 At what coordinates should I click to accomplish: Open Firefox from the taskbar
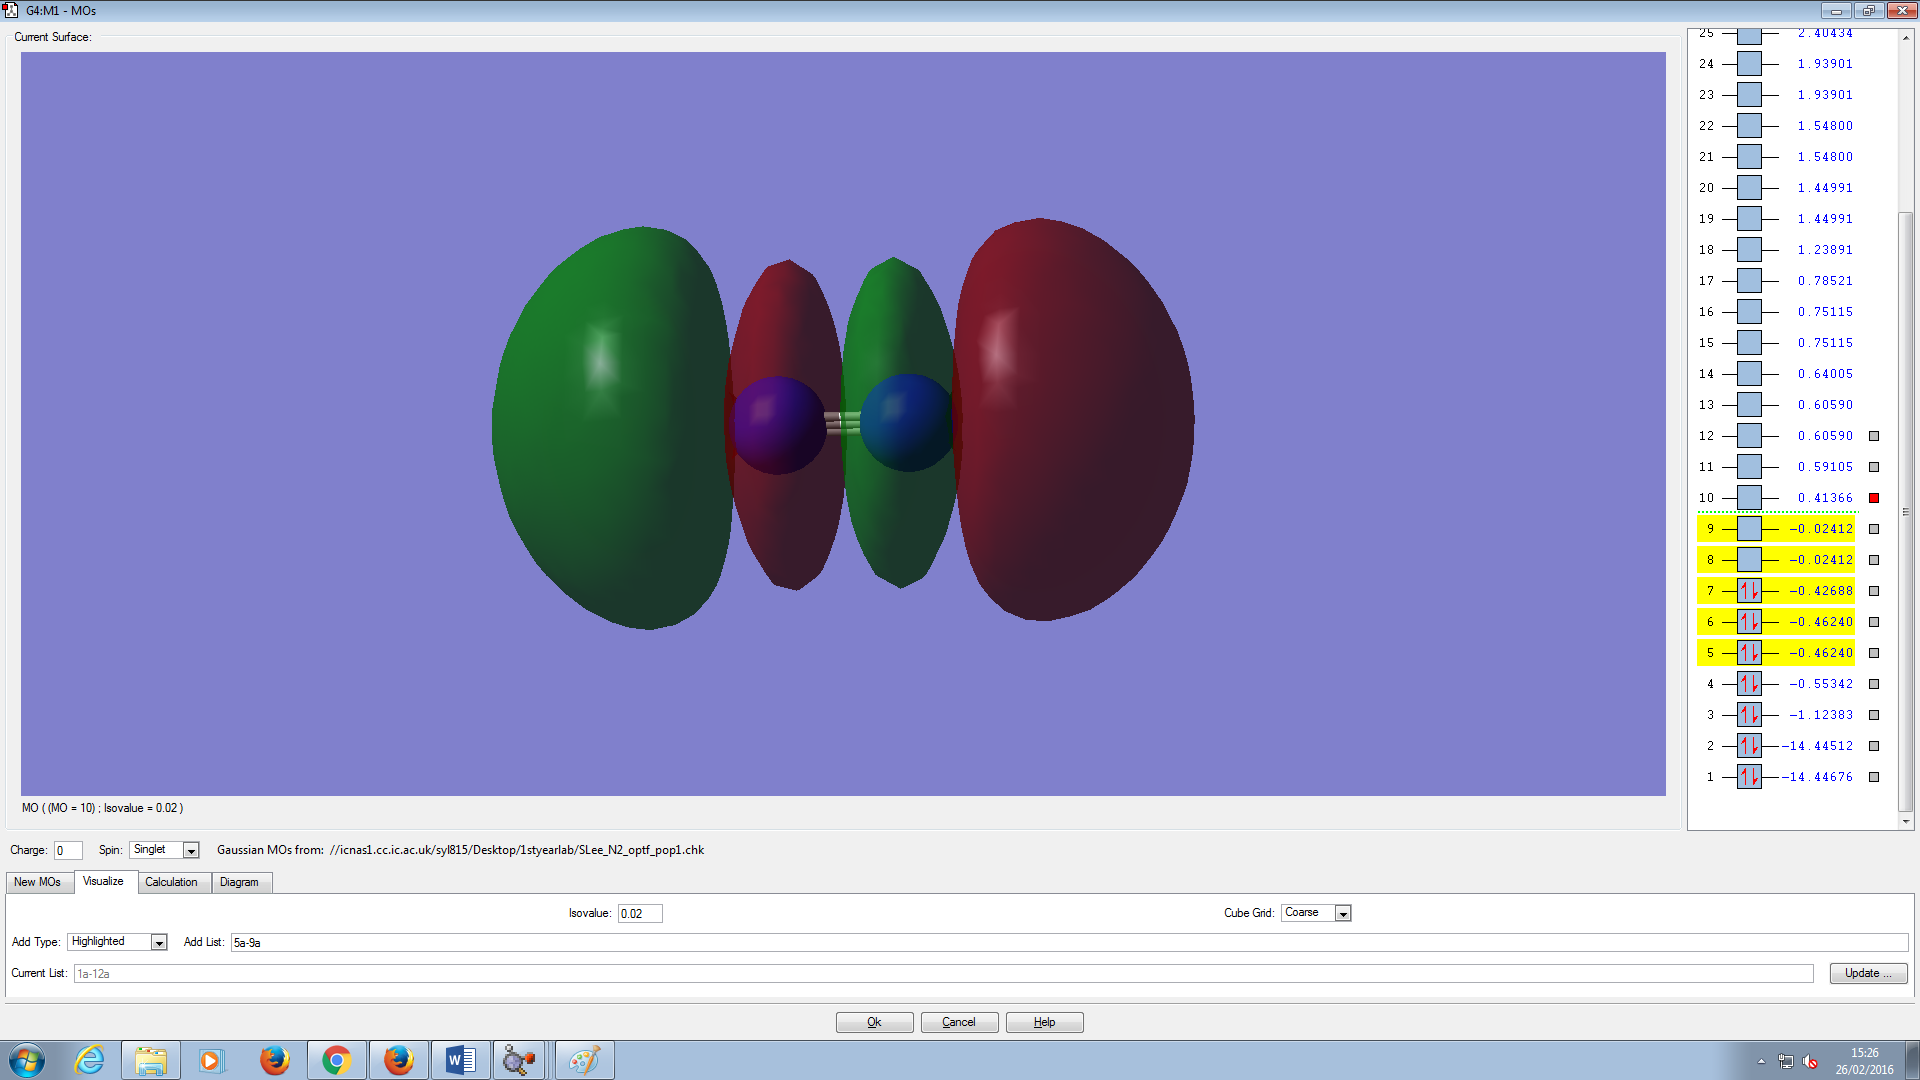point(274,1060)
